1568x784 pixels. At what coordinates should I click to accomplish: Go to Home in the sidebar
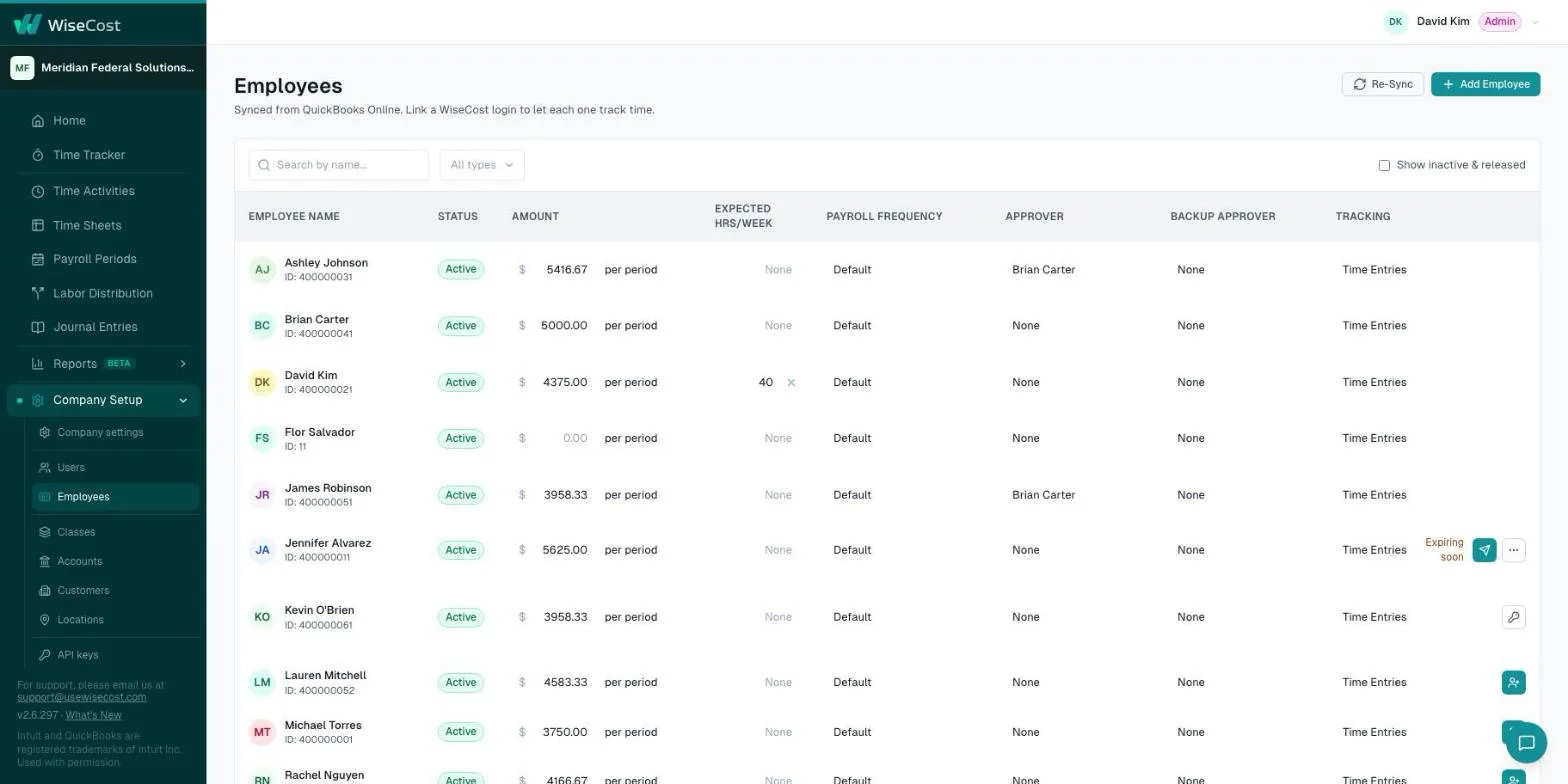point(69,121)
